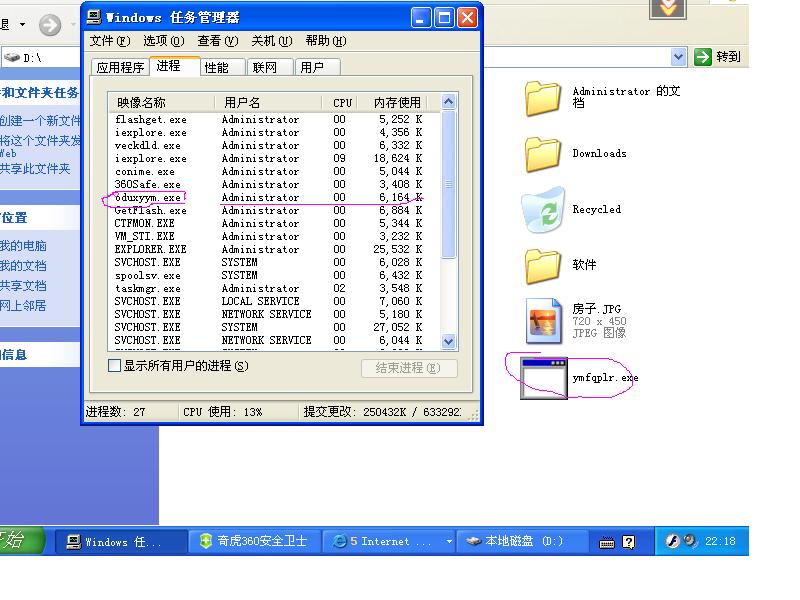The image size is (800, 600).
Task: Switch to the 用户 tab
Action: pyautogui.click(x=317, y=67)
